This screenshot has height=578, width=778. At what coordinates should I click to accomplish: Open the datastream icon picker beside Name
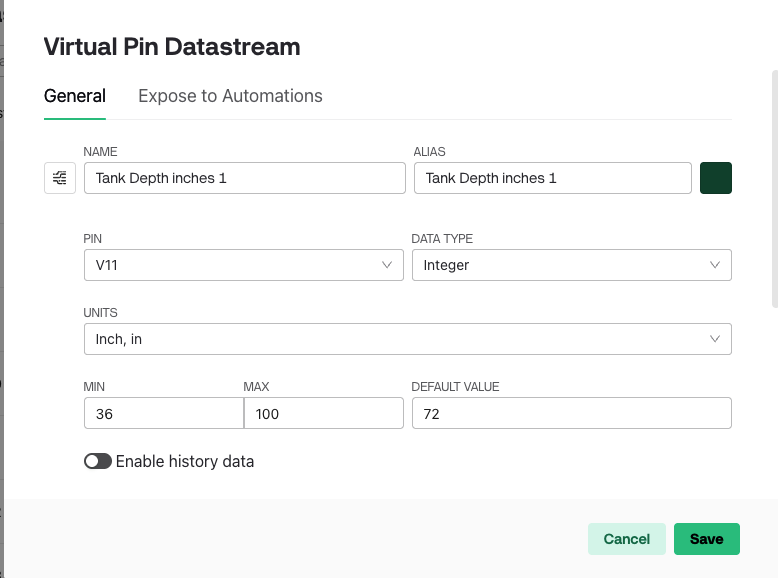tap(60, 178)
